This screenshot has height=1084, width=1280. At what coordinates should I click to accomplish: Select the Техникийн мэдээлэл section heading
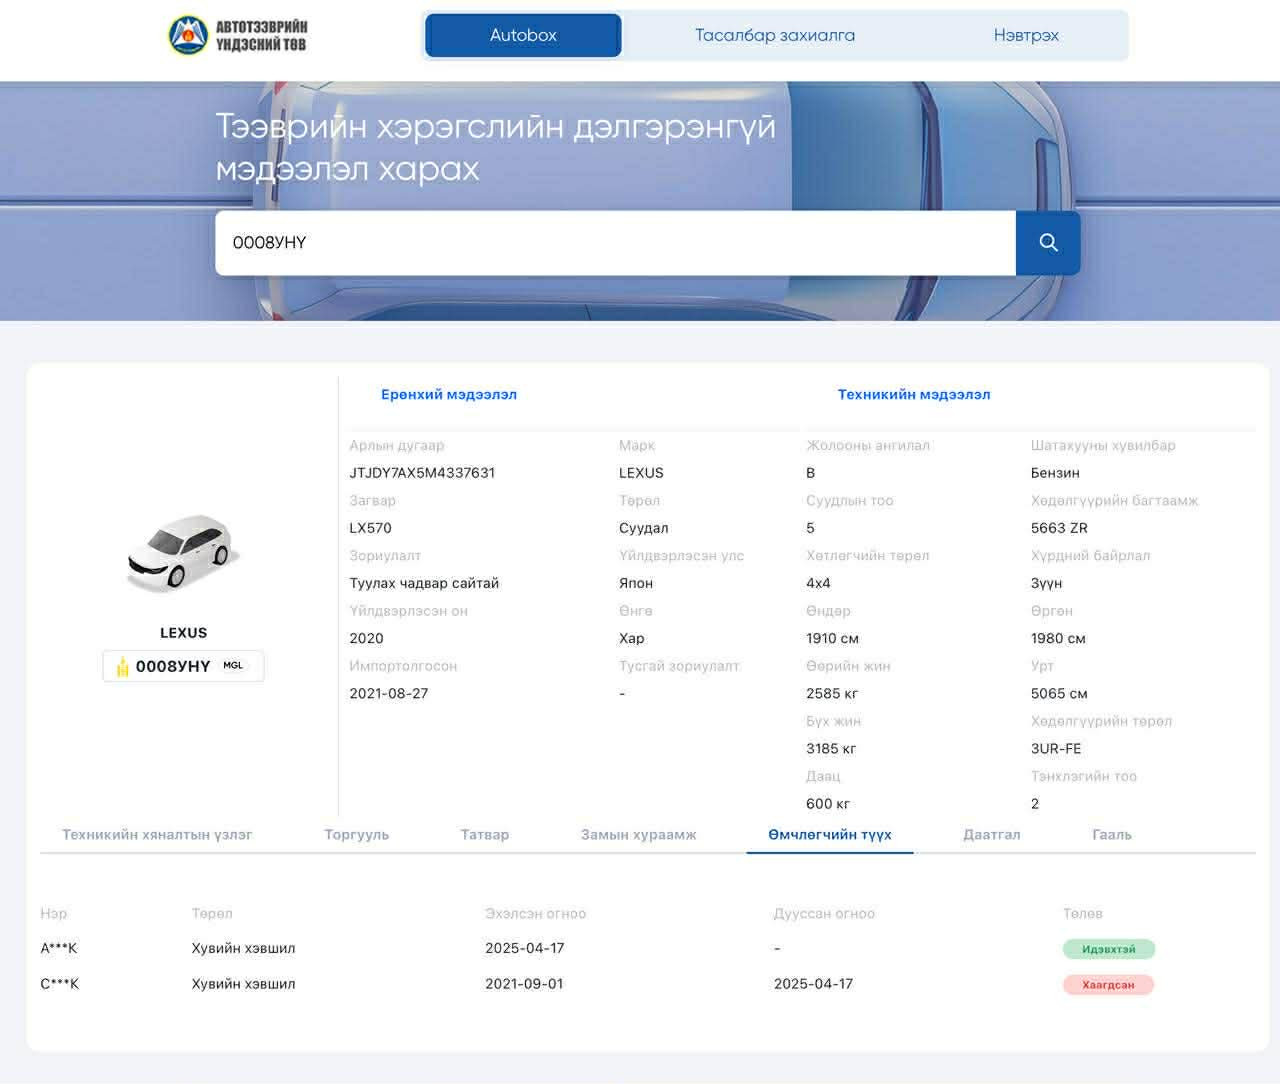[x=913, y=394]
